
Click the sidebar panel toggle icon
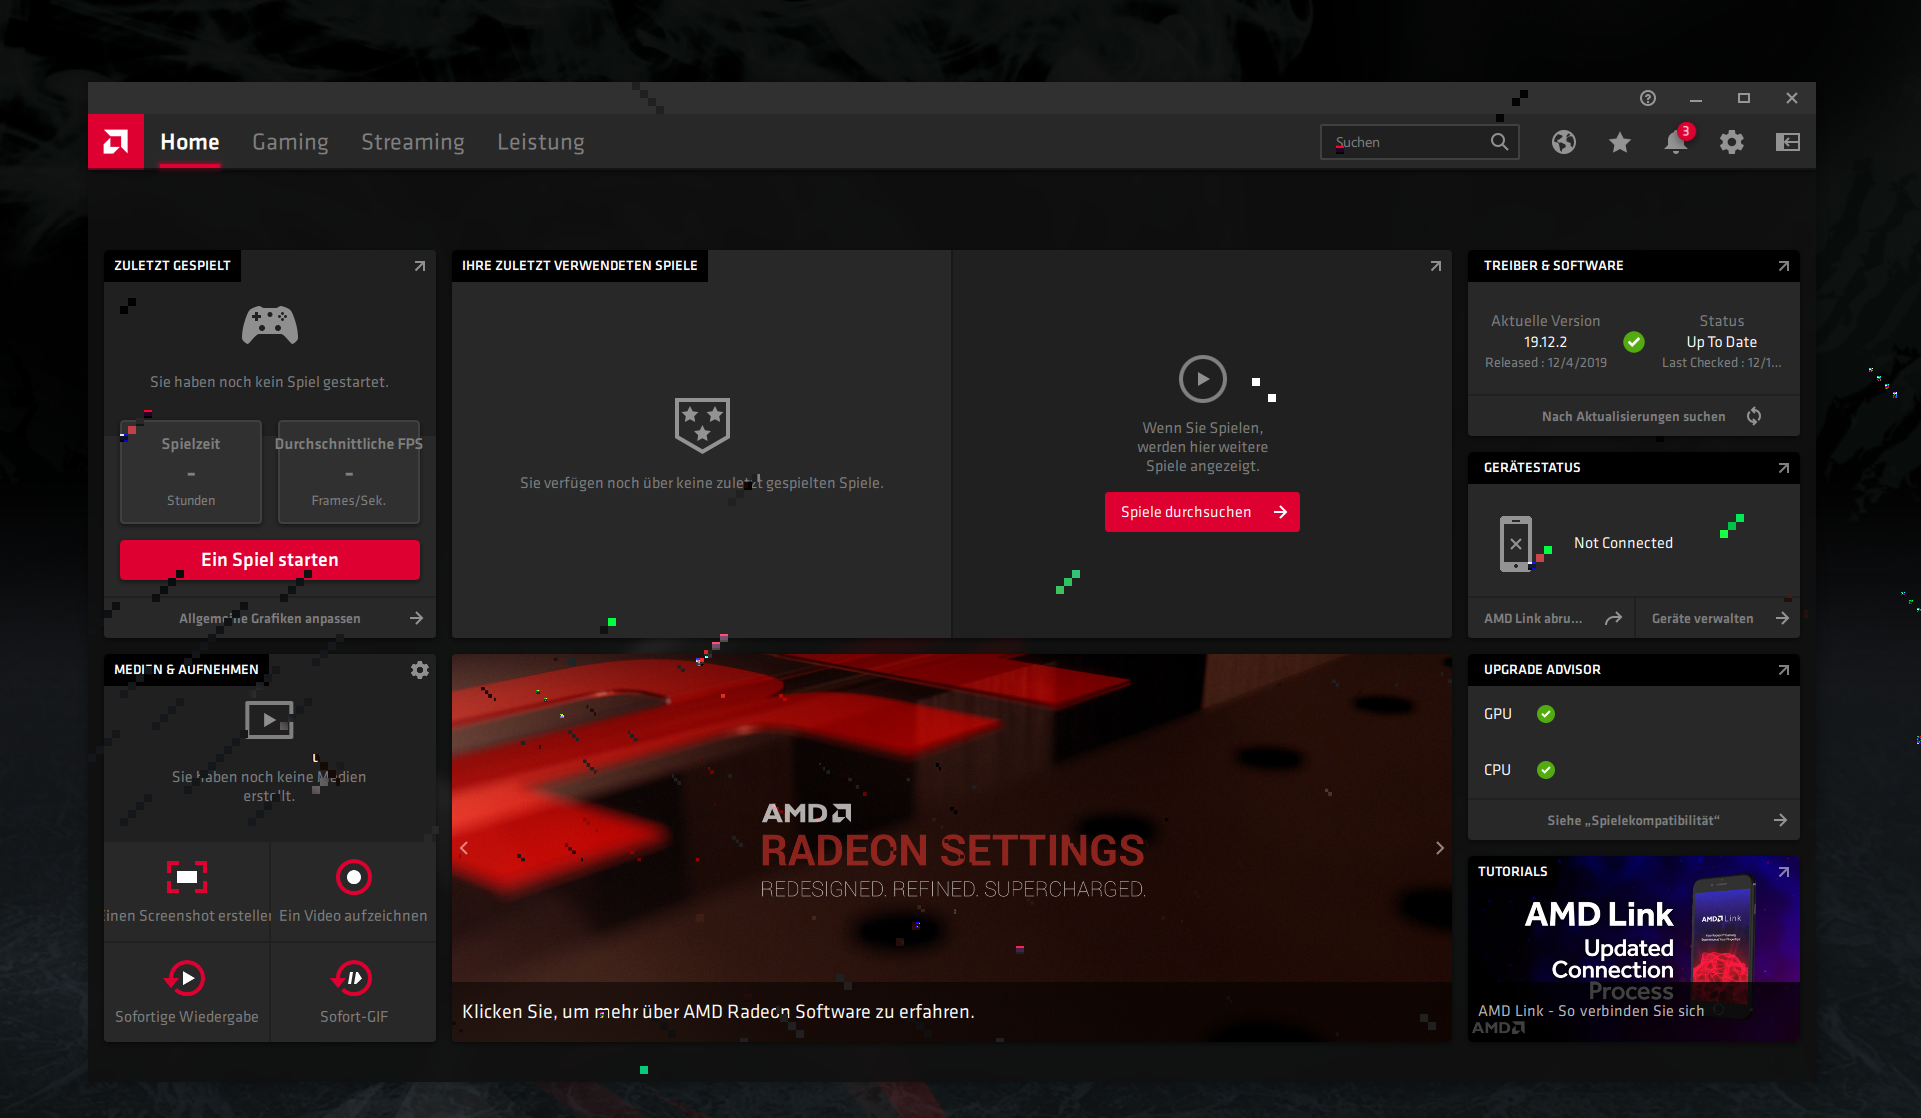click(x=1788, y=142)
